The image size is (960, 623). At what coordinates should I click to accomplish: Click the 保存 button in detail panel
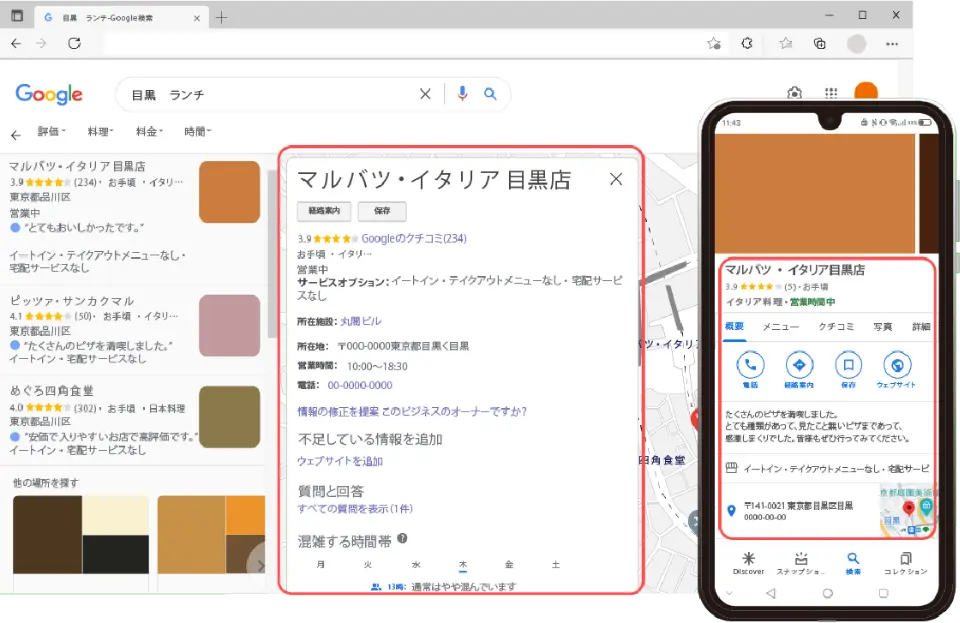click(382, 211)
